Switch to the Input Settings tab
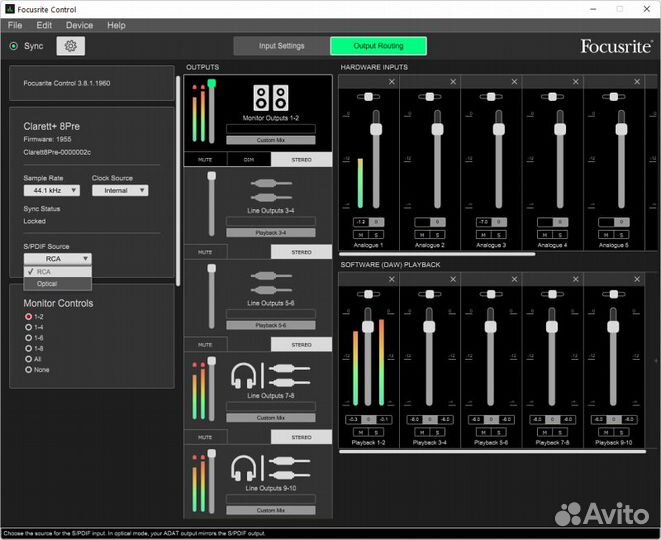Image resolution: width=661 pixels, height=540 pixels. 282,46
